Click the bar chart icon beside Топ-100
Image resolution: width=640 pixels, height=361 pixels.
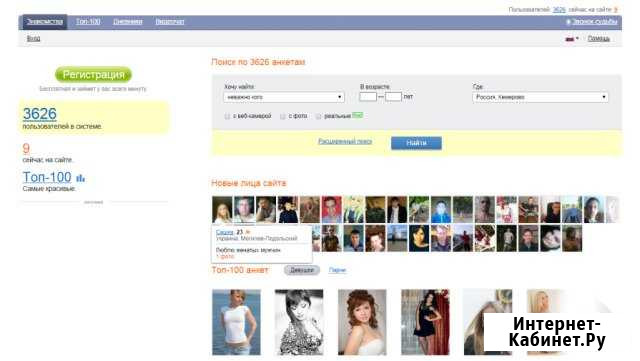81,178
